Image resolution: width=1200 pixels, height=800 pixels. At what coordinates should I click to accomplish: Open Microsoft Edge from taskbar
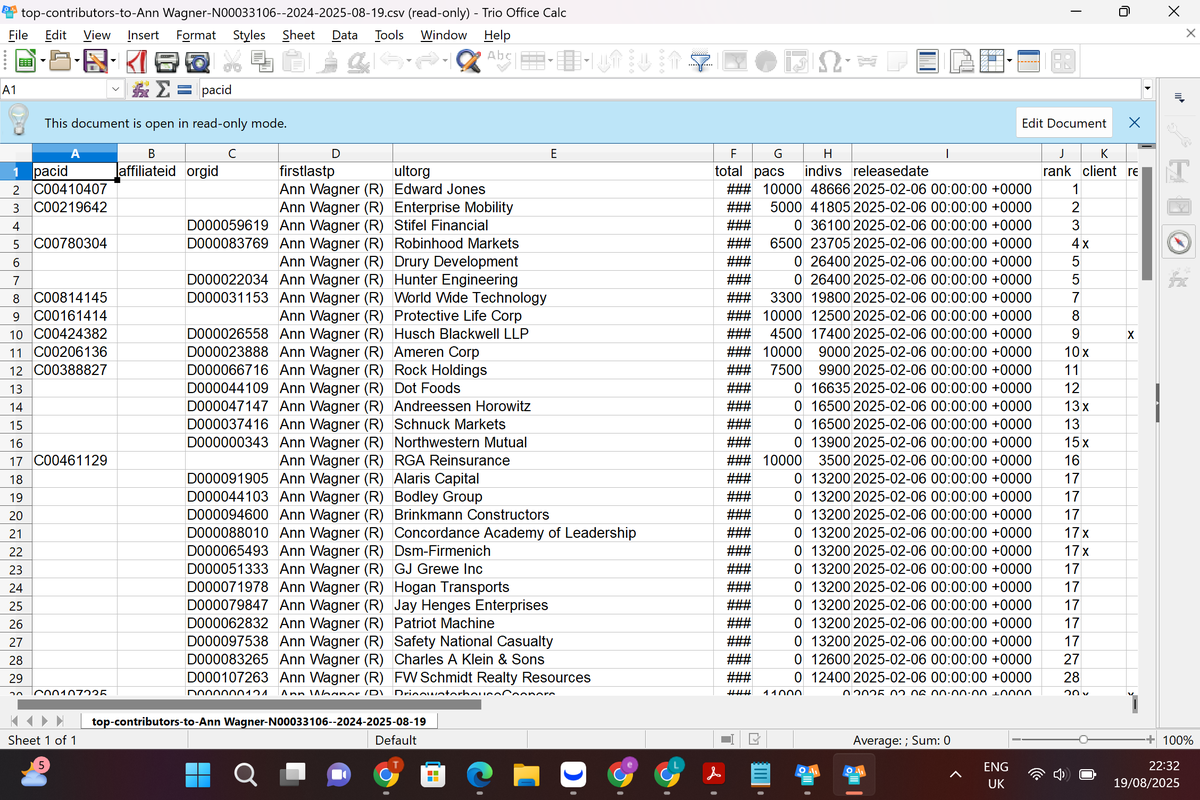479,774
